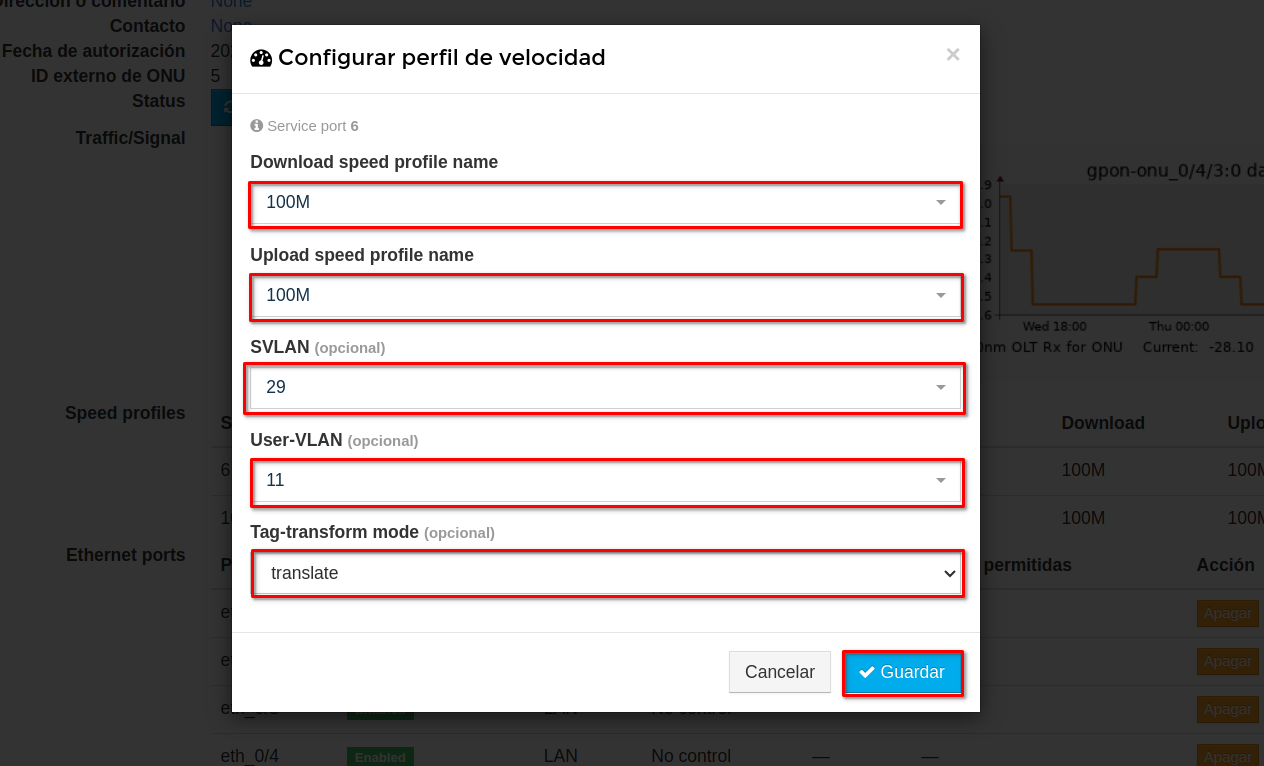Click Apagar button for eth_0/4 row
1264x766 pixels.
1227,757
